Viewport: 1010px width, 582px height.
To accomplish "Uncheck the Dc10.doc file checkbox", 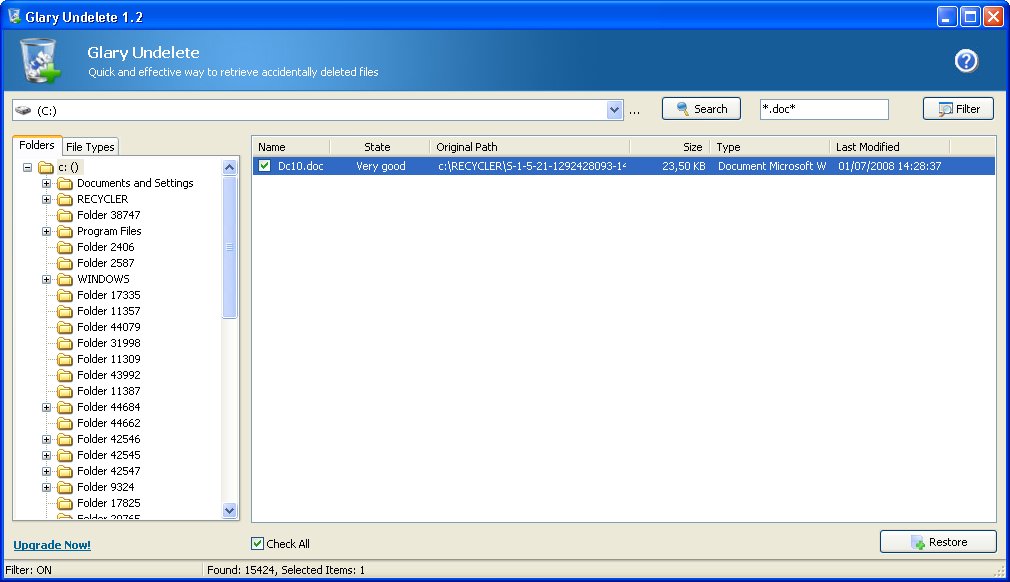I will pos(264,165).
